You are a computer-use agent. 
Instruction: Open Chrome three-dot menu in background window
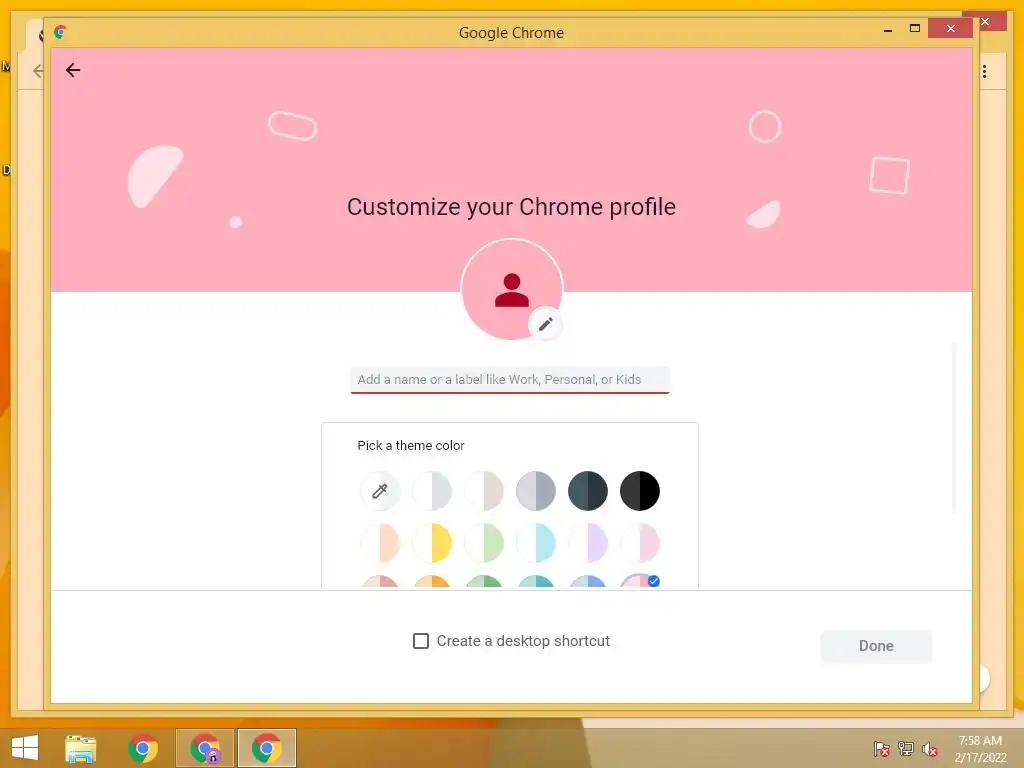(985, 72)
